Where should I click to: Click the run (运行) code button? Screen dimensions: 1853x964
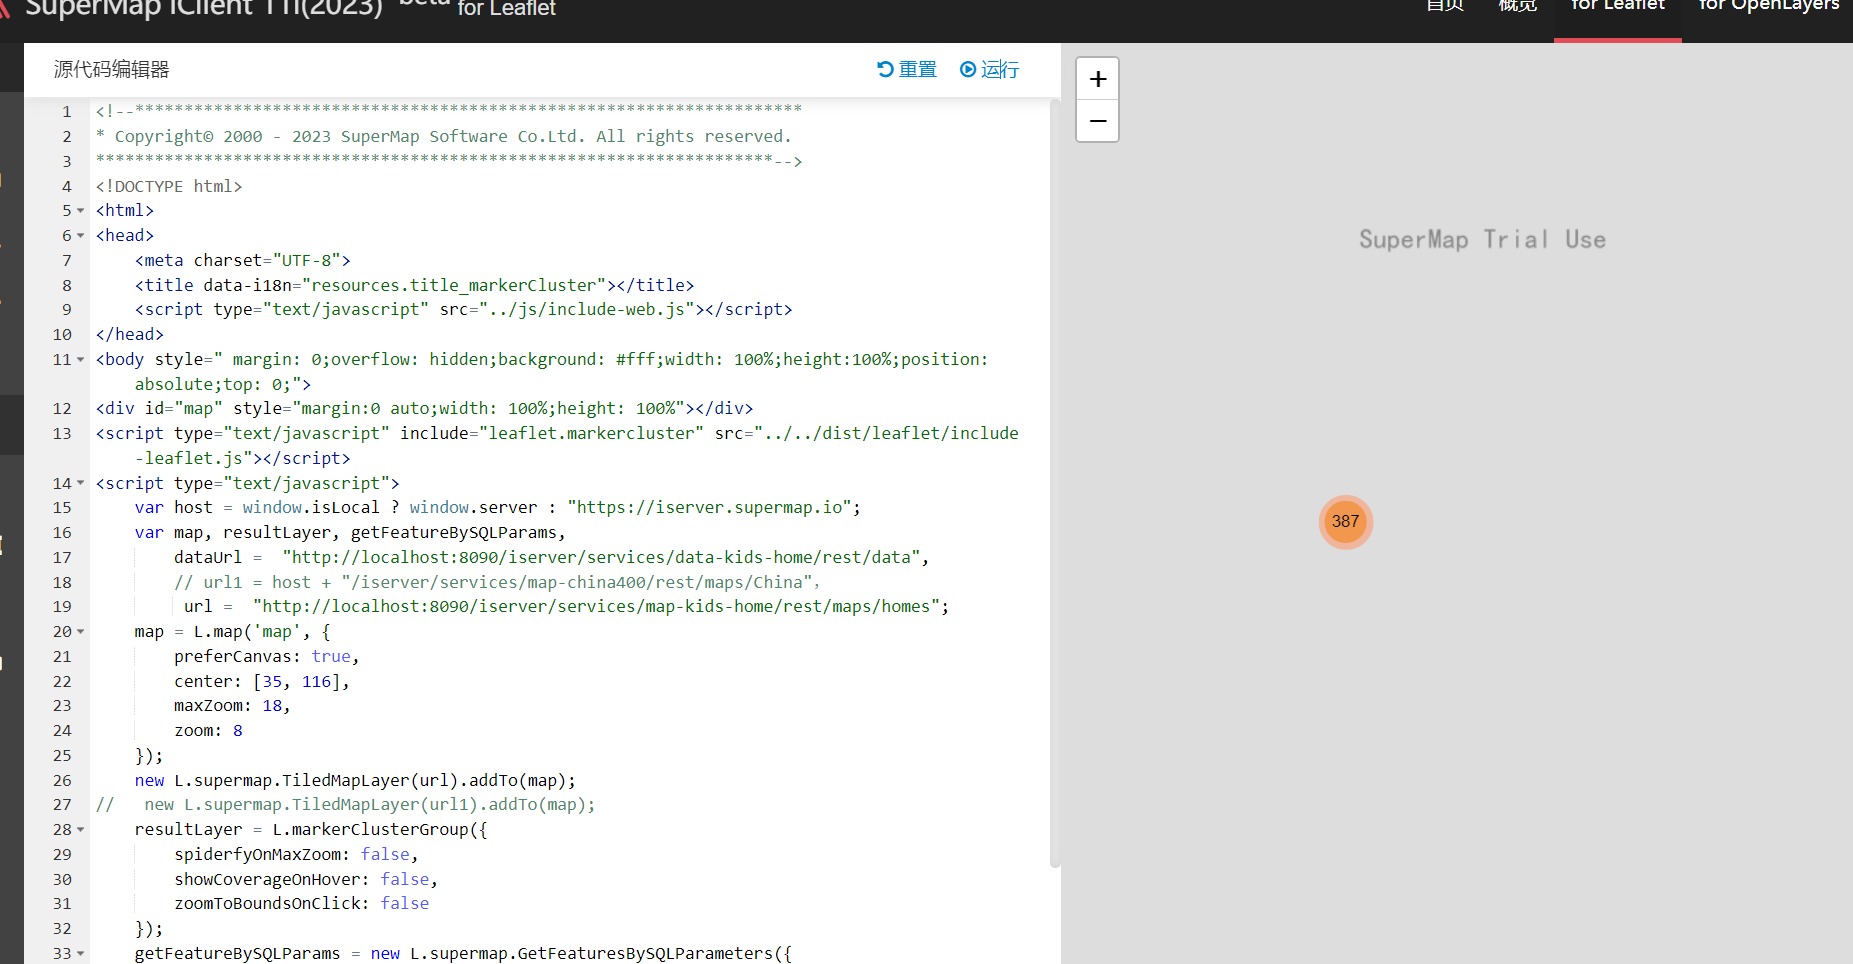[x=989, y=69]
